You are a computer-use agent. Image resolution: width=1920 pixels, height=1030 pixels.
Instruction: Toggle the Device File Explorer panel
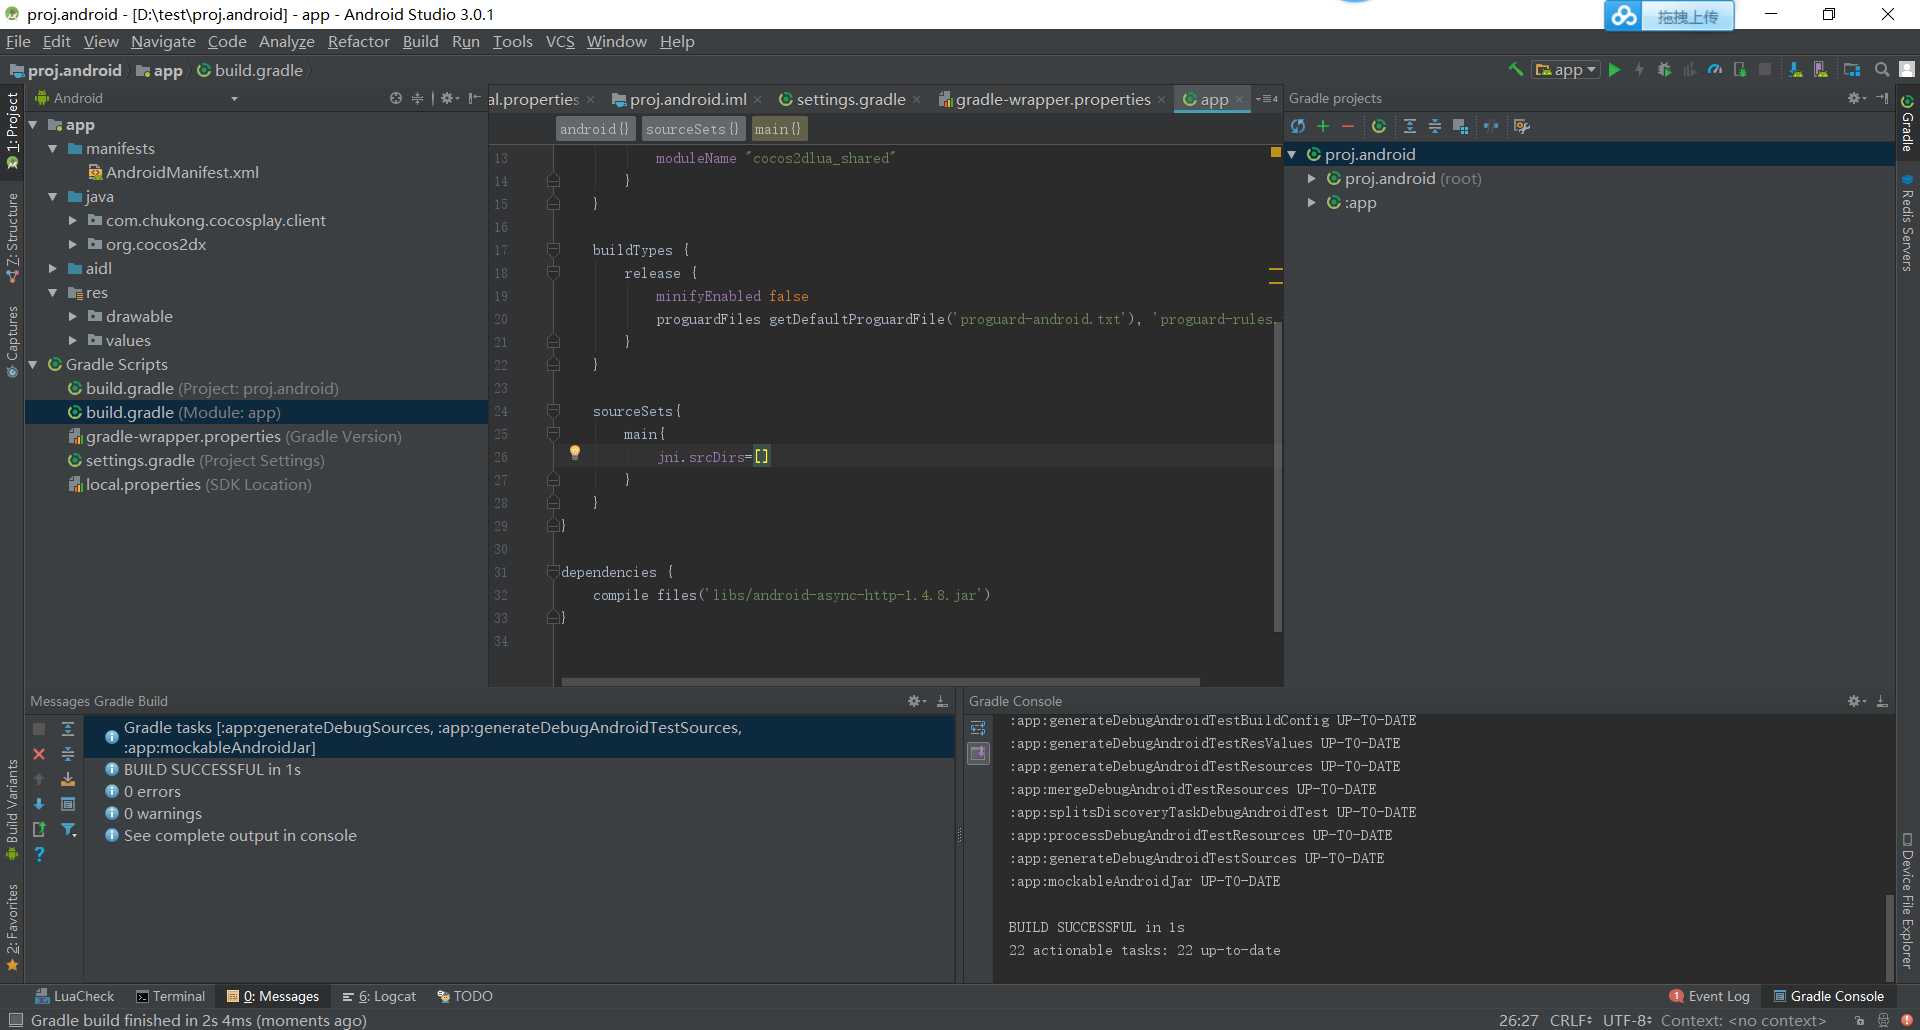coord(1908,900)
